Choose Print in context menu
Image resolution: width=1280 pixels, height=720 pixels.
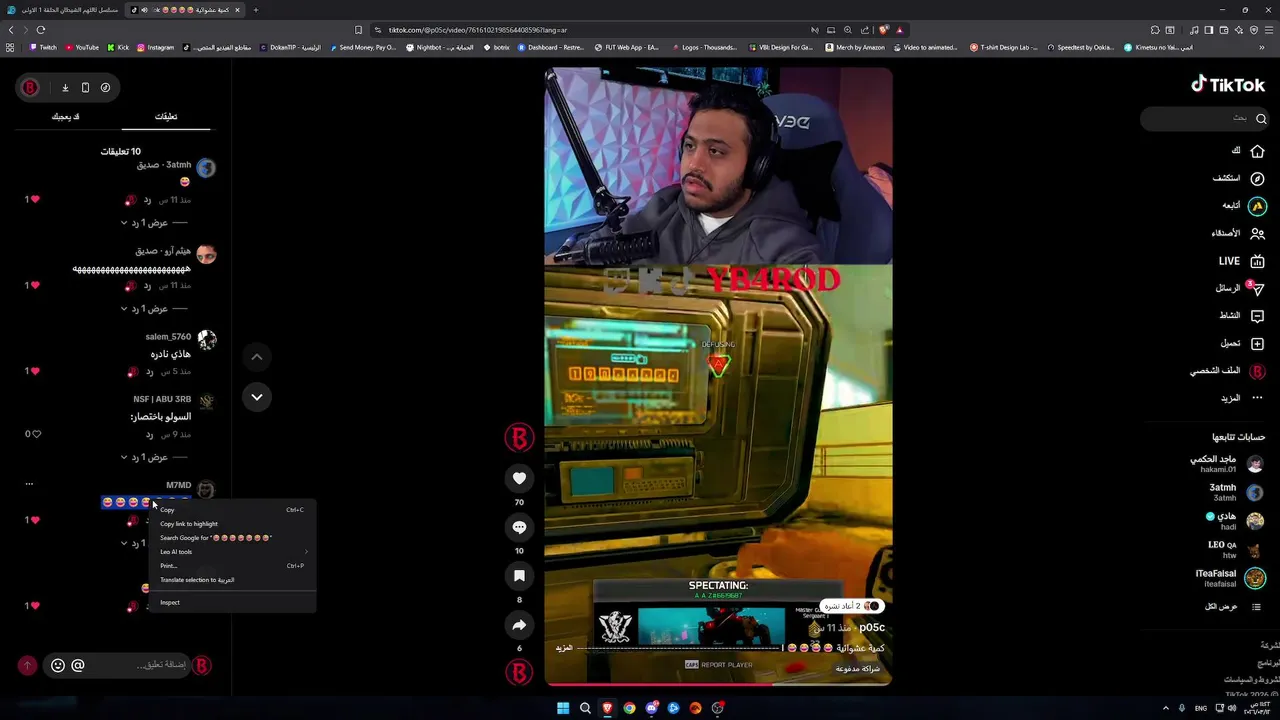[232, 566]
